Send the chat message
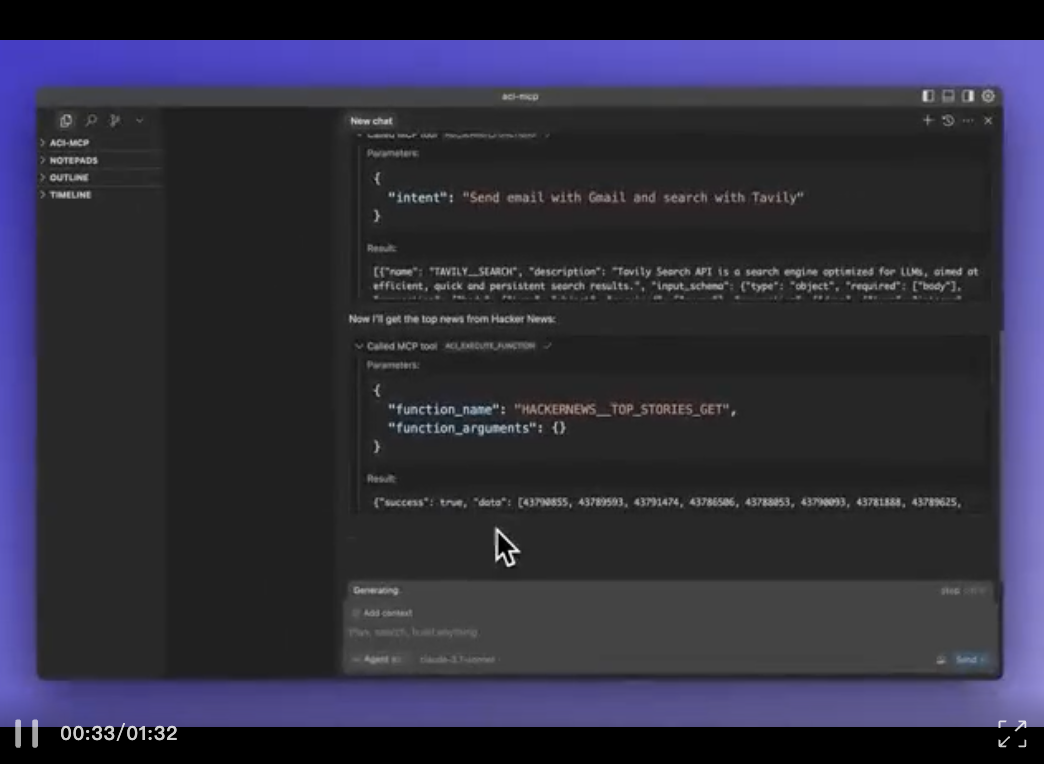Screen dimensions: 1044x764 tap(969, 659)
